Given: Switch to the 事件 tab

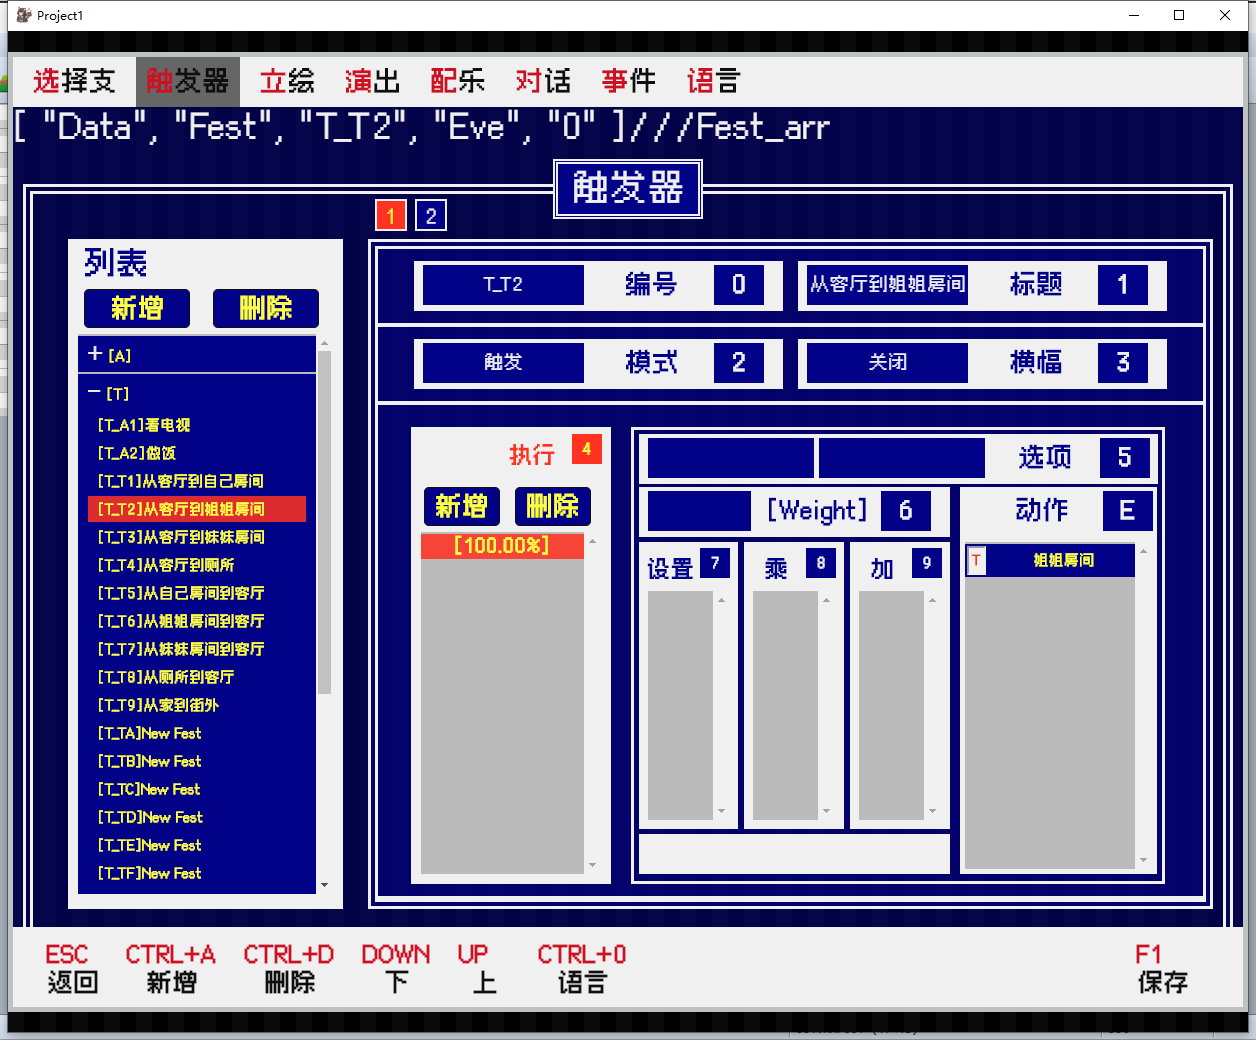Looking at the screenshot, I should [628, 81].
